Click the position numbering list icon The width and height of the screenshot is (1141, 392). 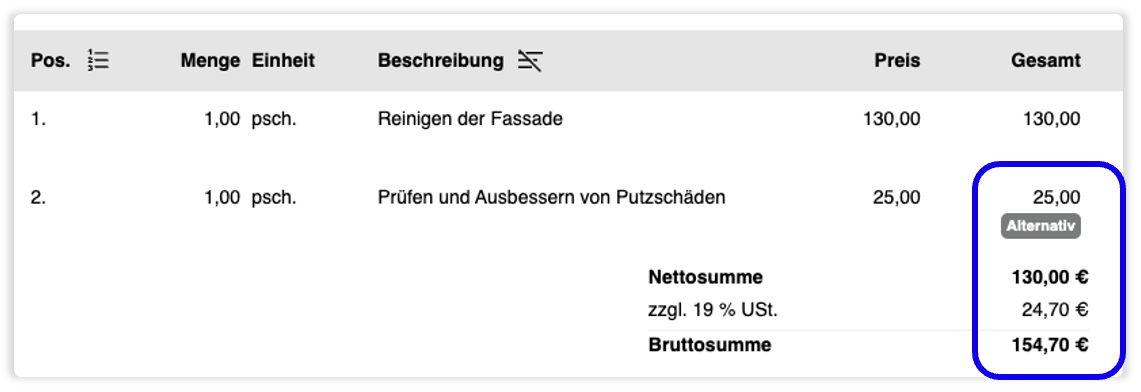[98, 60]
